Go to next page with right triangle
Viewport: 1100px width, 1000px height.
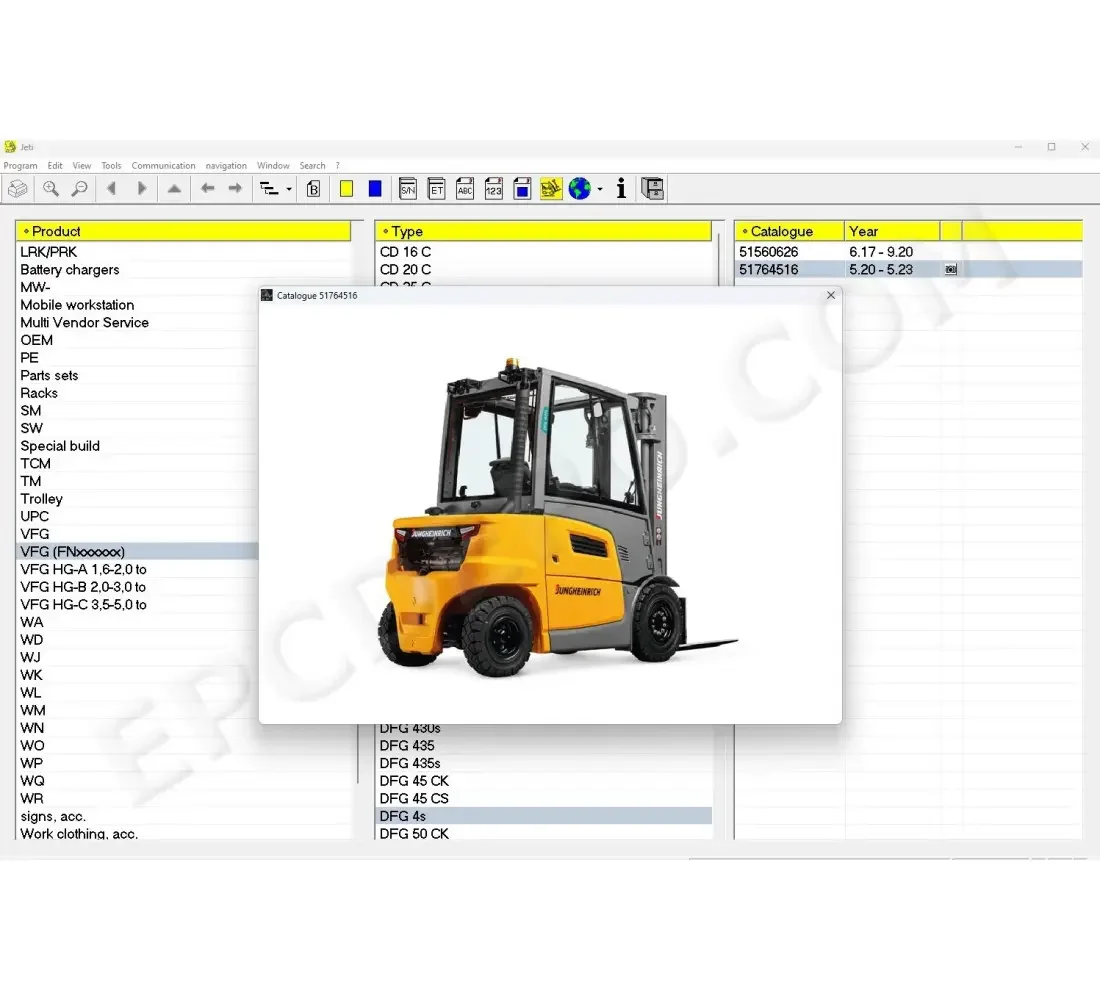pyautogui.click(x=142, y=188)
